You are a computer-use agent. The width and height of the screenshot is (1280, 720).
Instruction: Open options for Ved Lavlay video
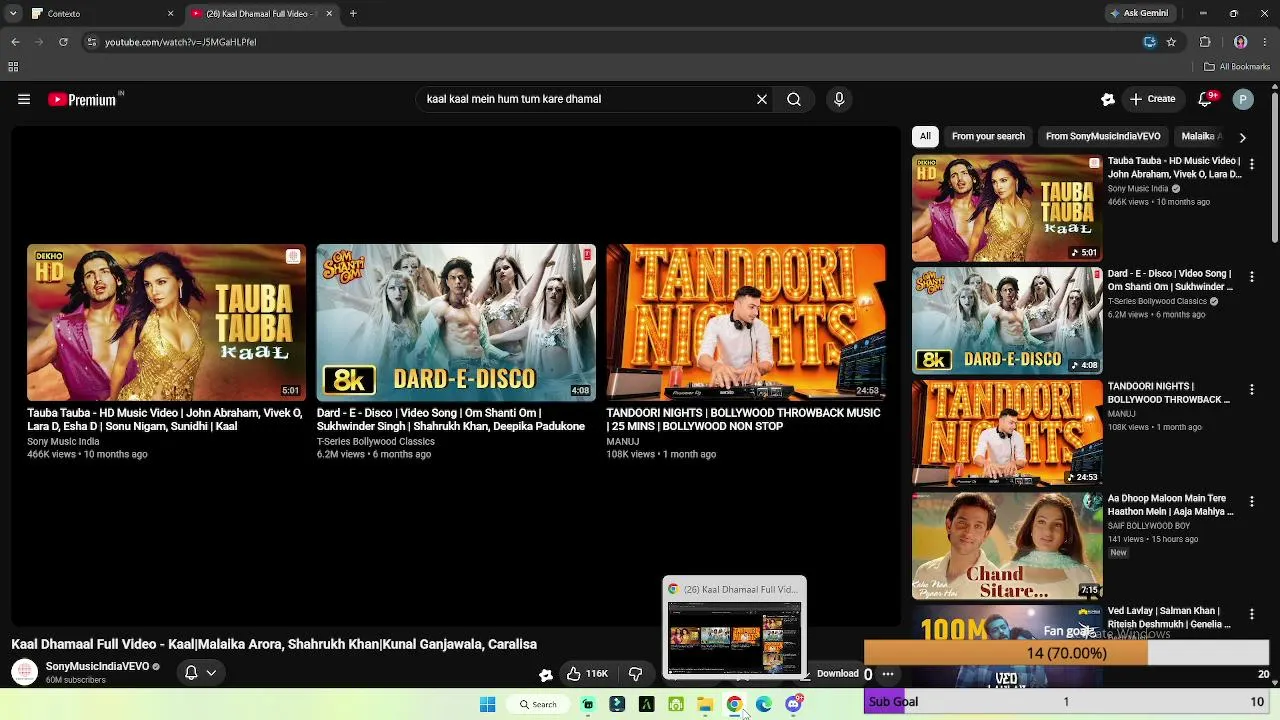(1251, 614)
